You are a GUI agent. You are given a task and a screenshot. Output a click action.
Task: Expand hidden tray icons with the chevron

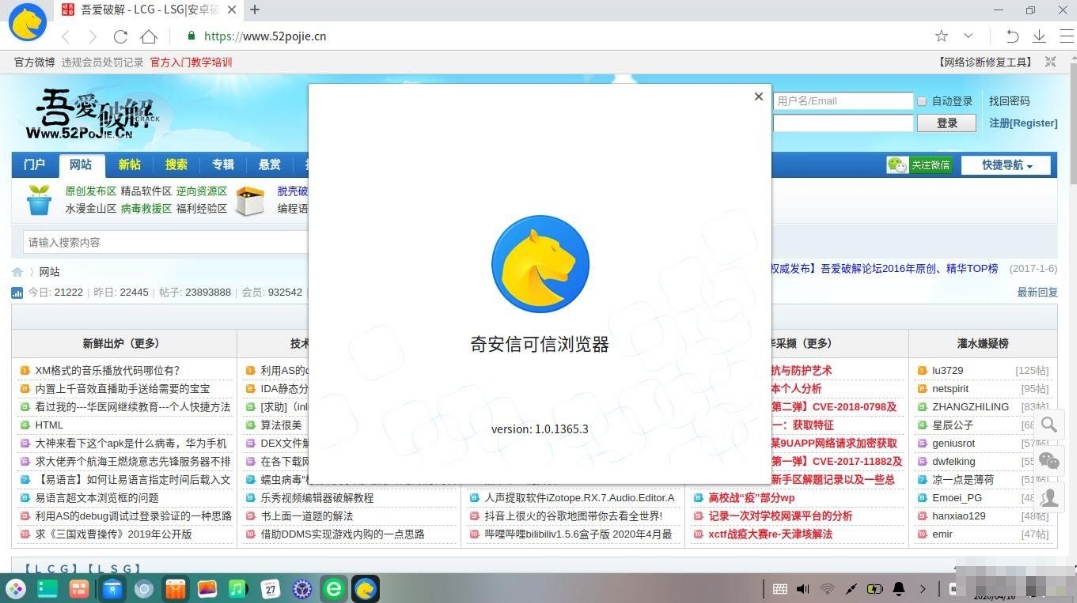[923, 589]
